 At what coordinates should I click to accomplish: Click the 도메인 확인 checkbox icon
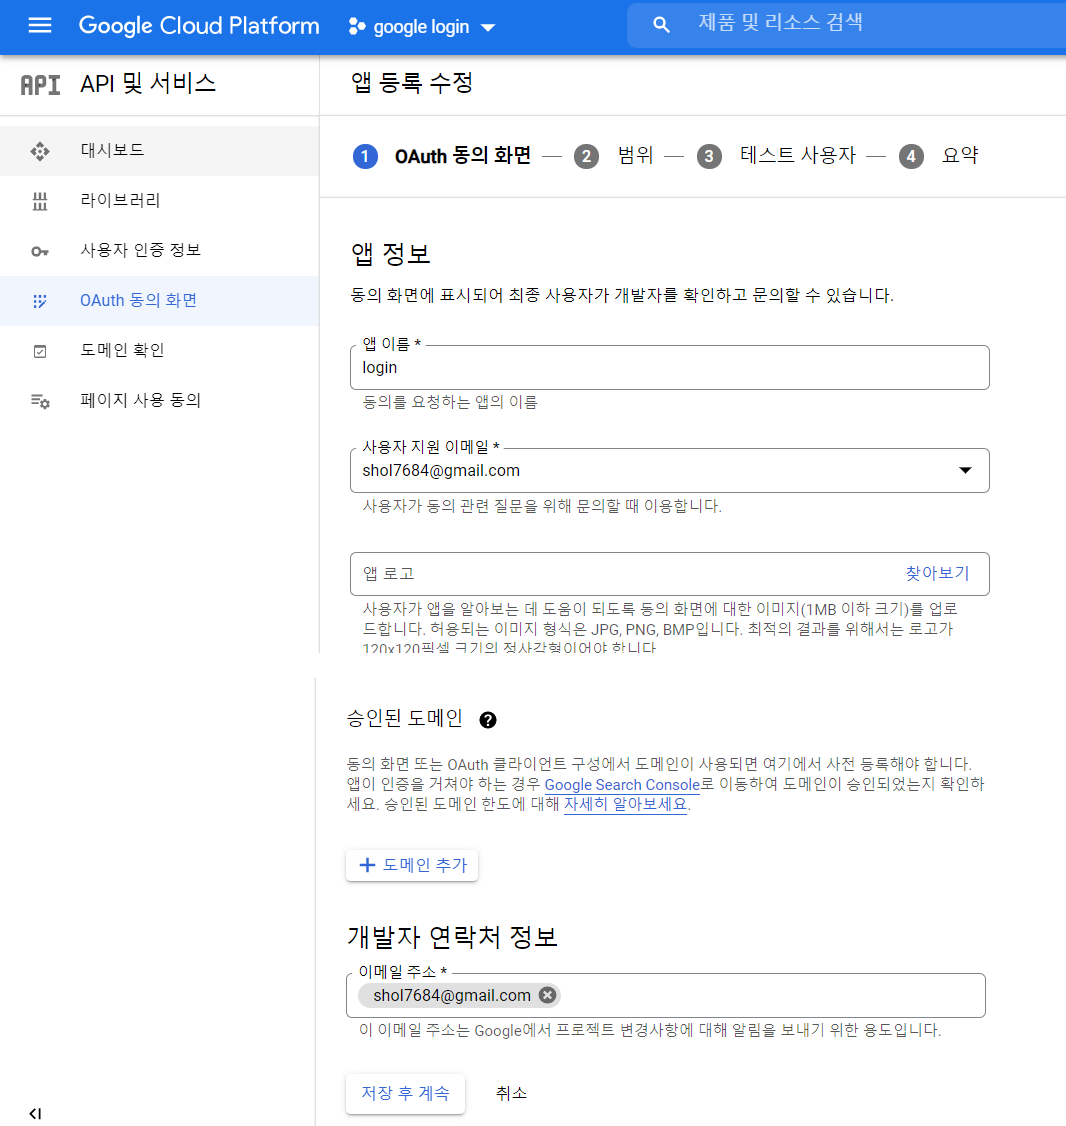[x=40, y=351]
